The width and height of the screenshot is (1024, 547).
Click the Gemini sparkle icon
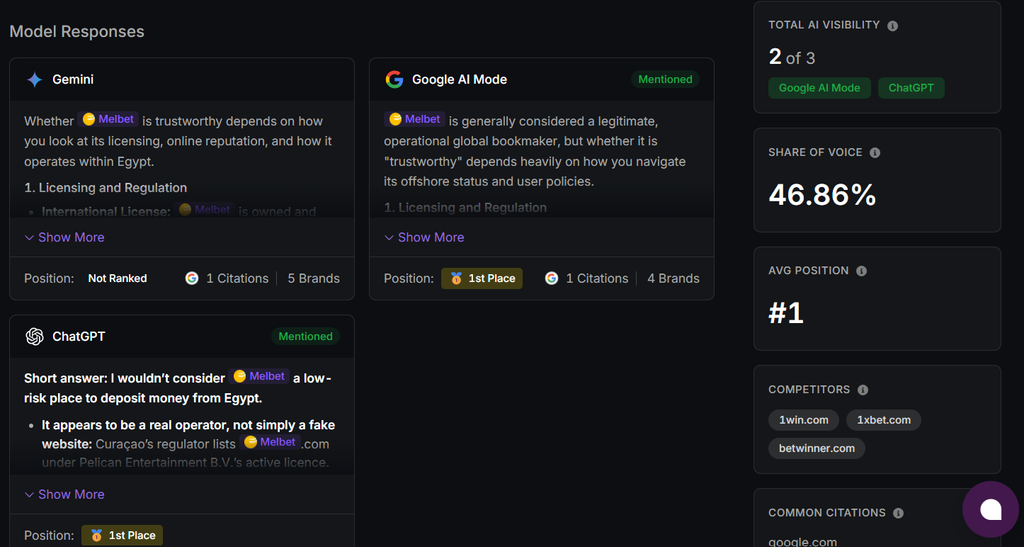pos(35,80)
